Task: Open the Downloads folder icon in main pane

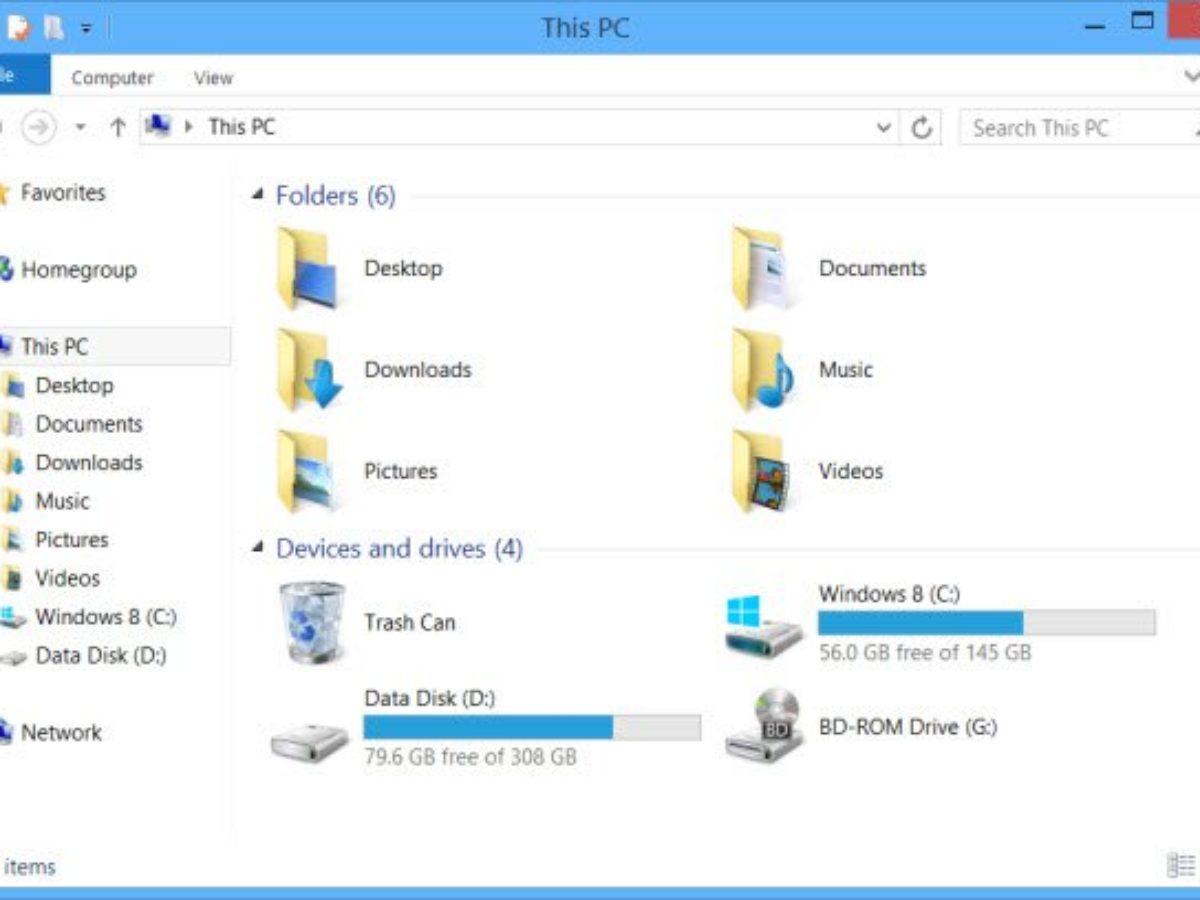Action: 309,370
